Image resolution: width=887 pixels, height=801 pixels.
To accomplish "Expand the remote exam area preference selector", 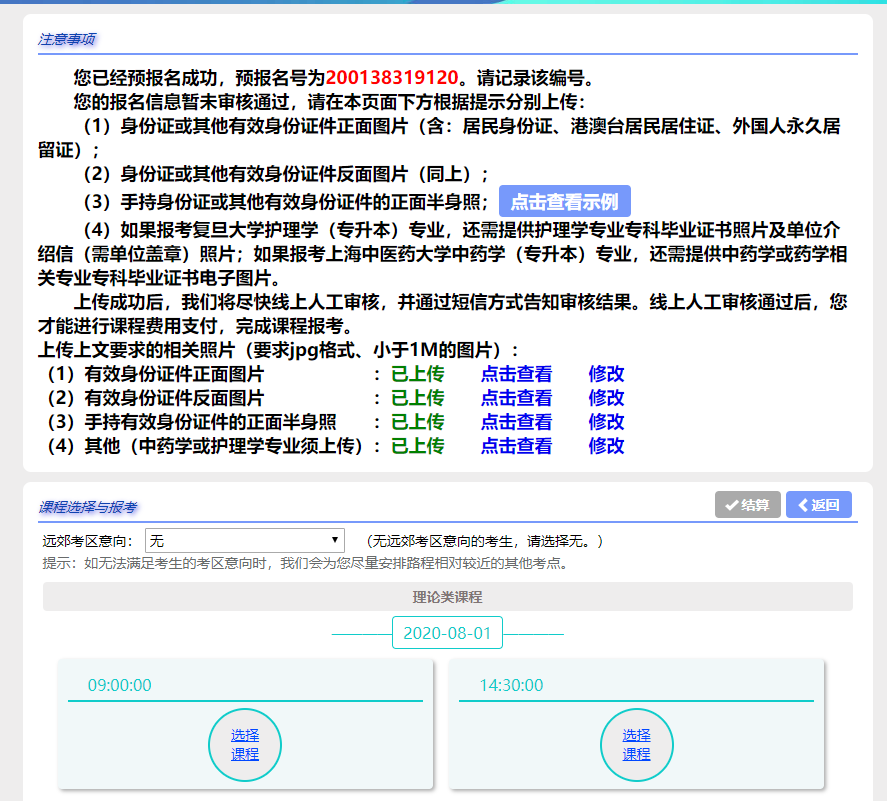I will click(243, 538).
